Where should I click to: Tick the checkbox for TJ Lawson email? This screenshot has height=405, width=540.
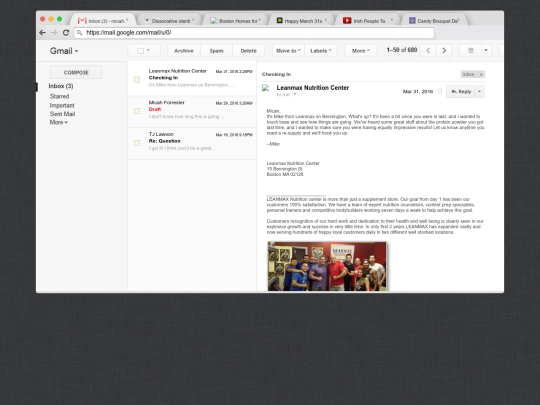[x=137, y=143]
